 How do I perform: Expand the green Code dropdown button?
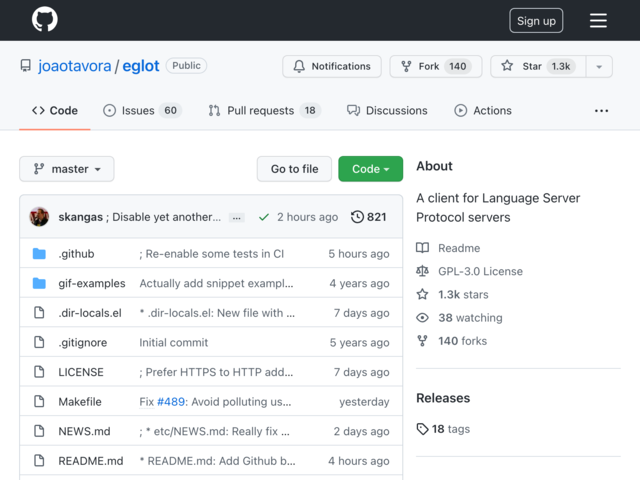[371, 169]
